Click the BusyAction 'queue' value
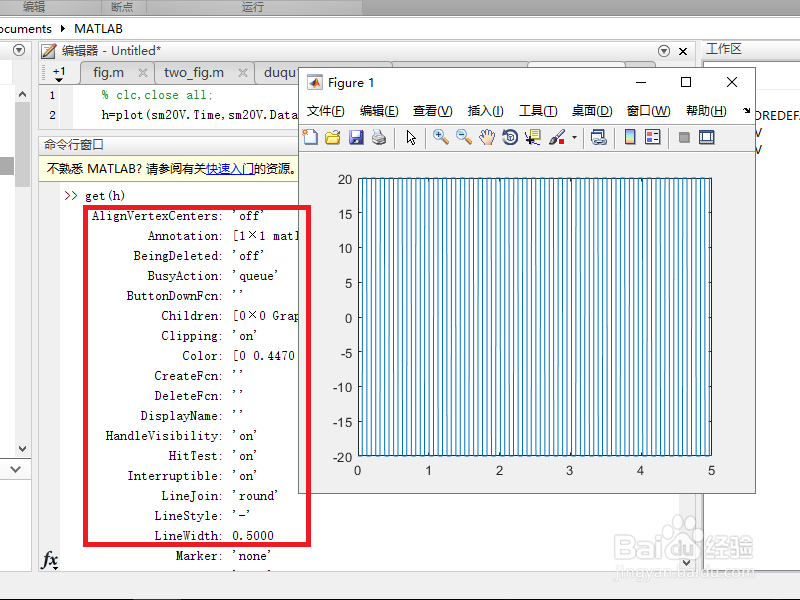 (x=255, y=276)
